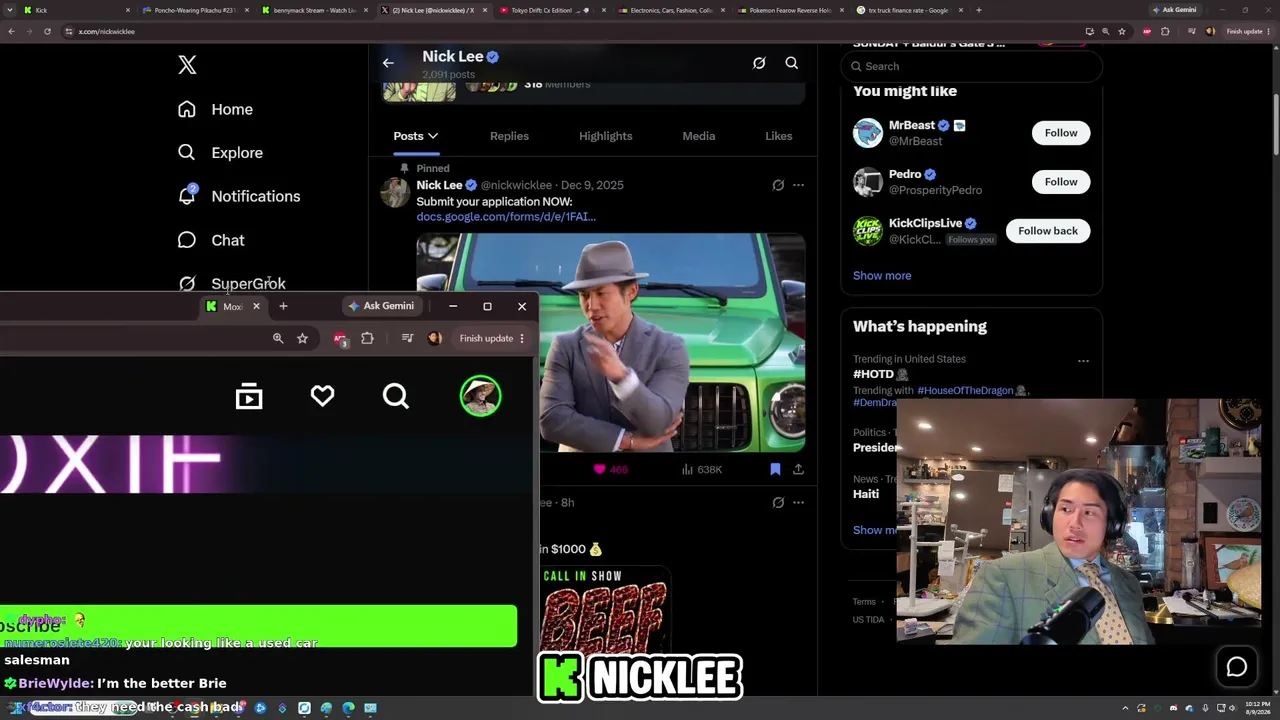
Task: Toggle the bookmark on the pinned post
Action: click(775, 469)
